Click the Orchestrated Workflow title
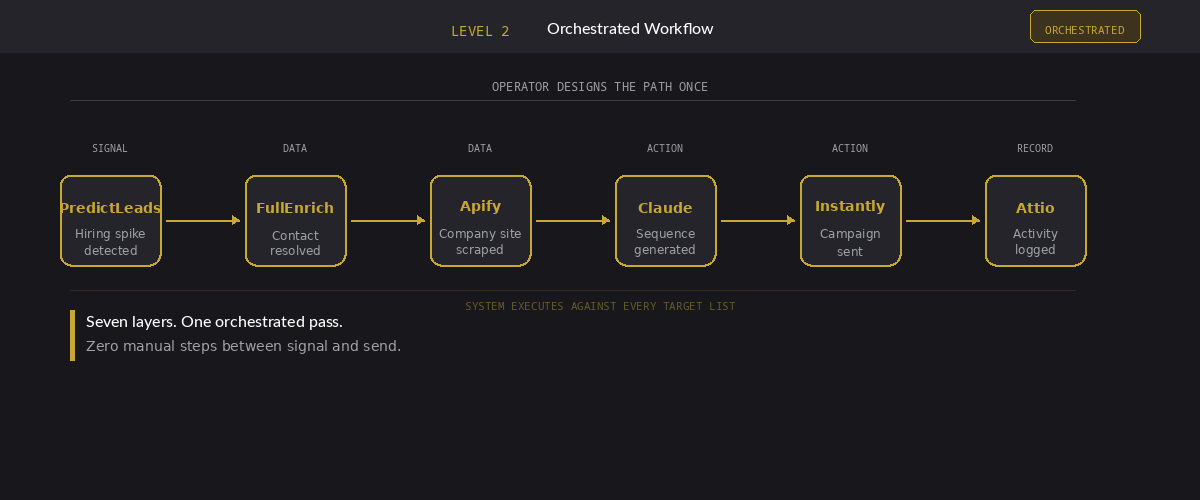Image resolution: width=1200 pixels, height=500 pixels. (x=630, y=29)
